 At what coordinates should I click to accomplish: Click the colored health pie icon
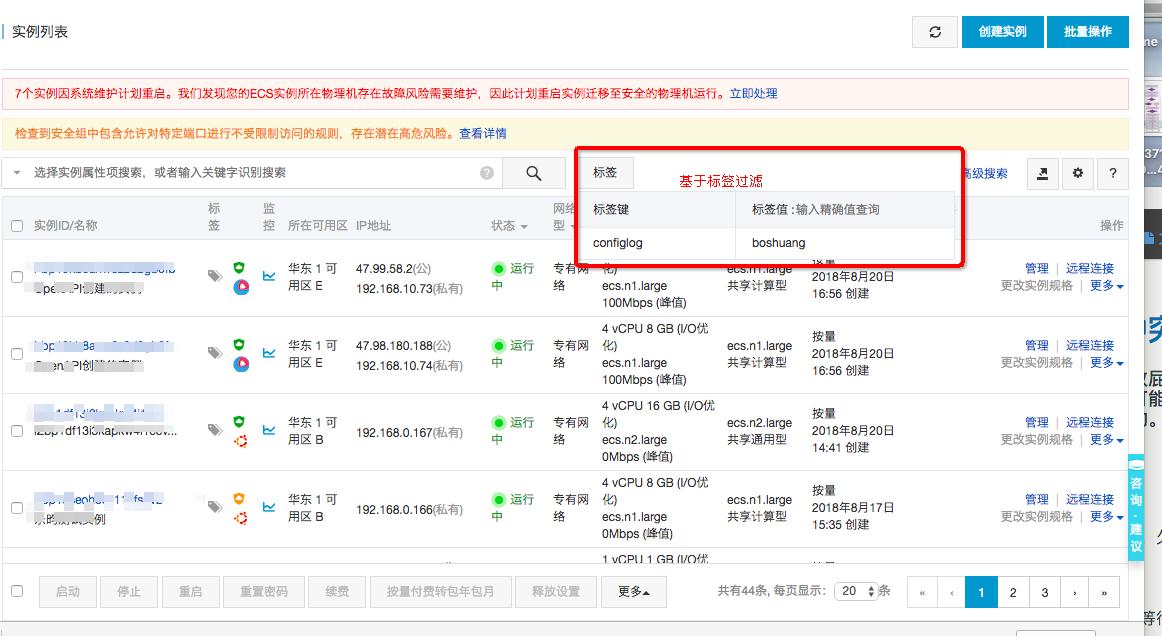tap(239, 289)
